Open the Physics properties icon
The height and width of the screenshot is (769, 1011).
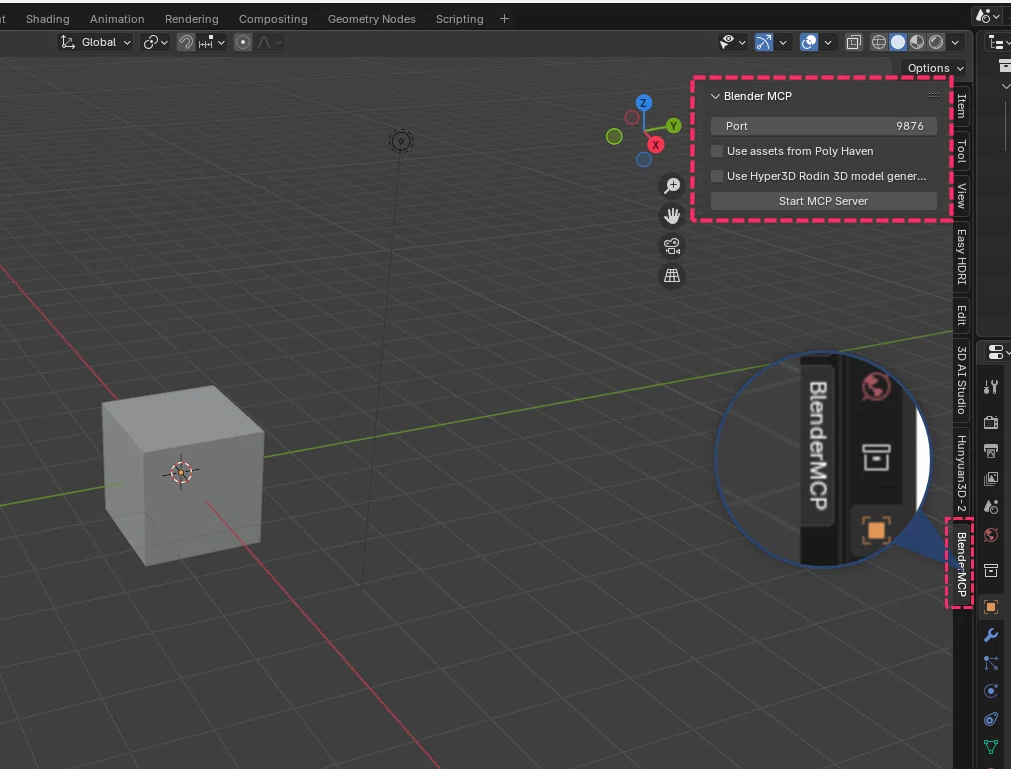[991, 691]
